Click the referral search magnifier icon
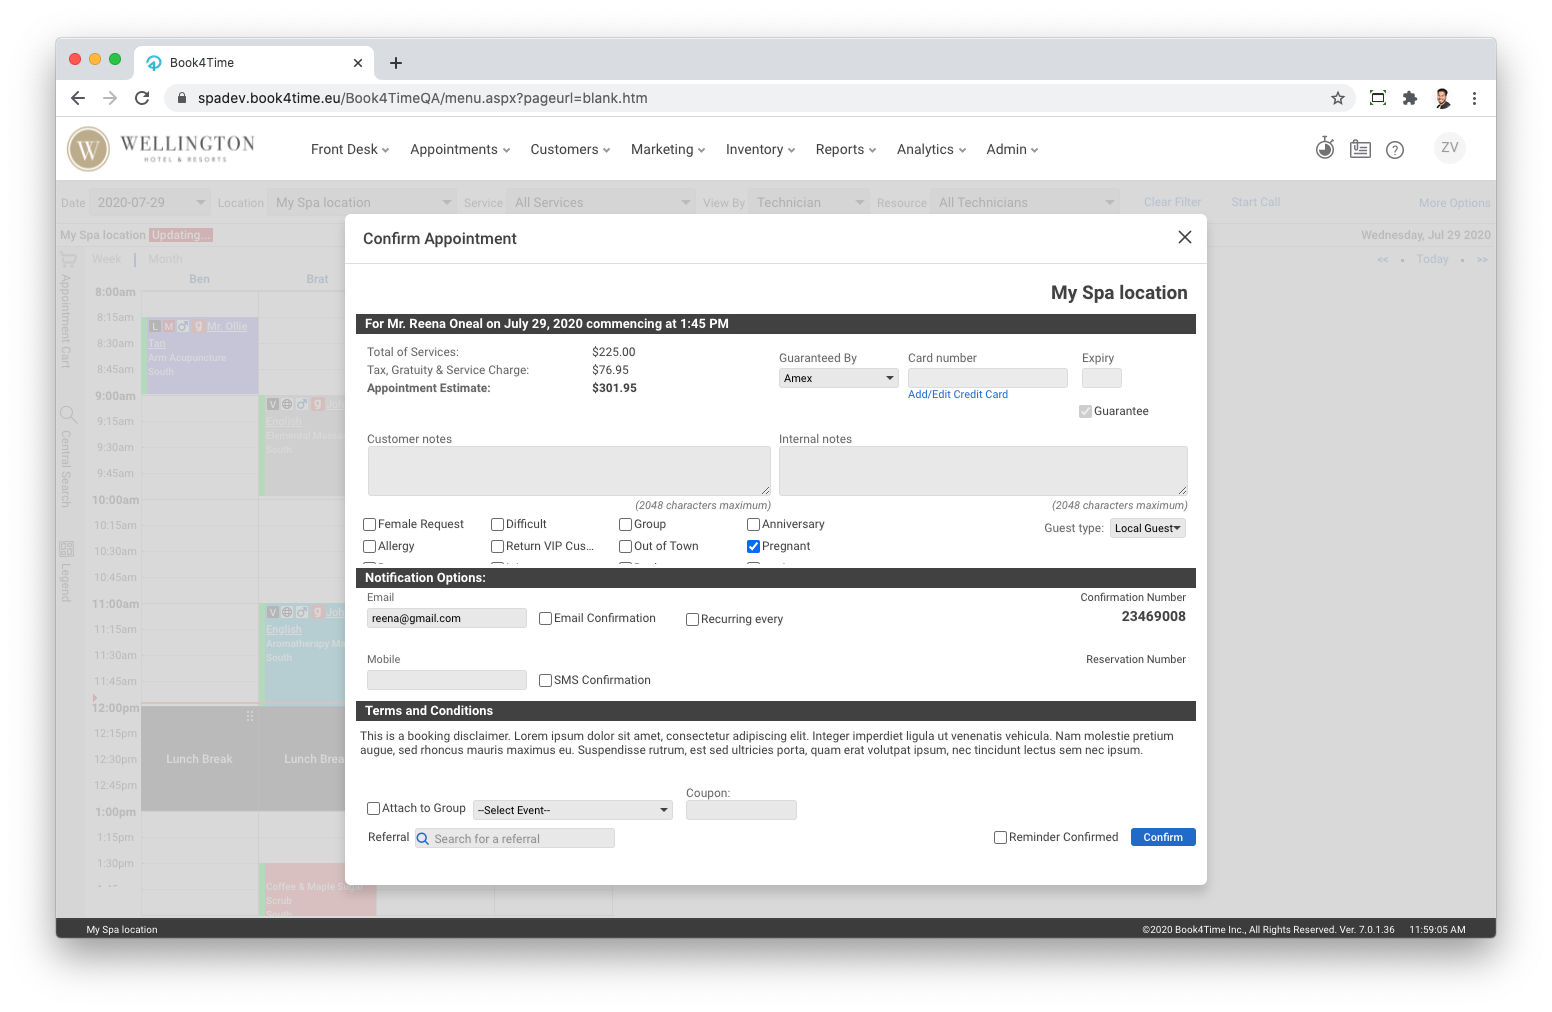This screenshot has width=1552, height=1012. (423, 839)
